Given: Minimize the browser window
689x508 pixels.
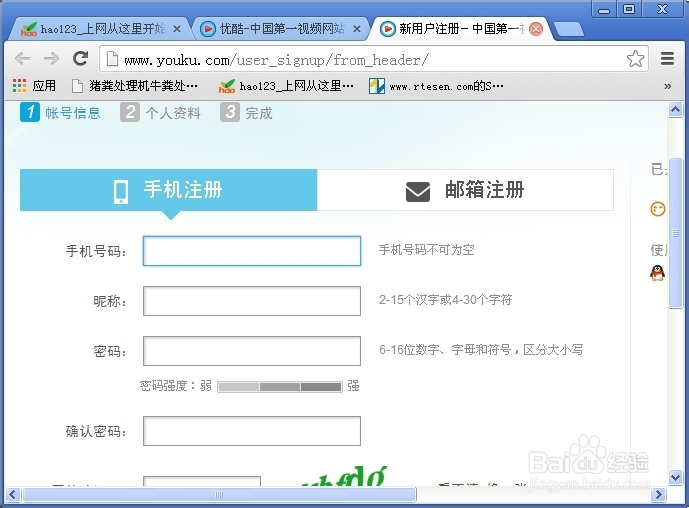Looking at the screenshot, I should point(604,9).
